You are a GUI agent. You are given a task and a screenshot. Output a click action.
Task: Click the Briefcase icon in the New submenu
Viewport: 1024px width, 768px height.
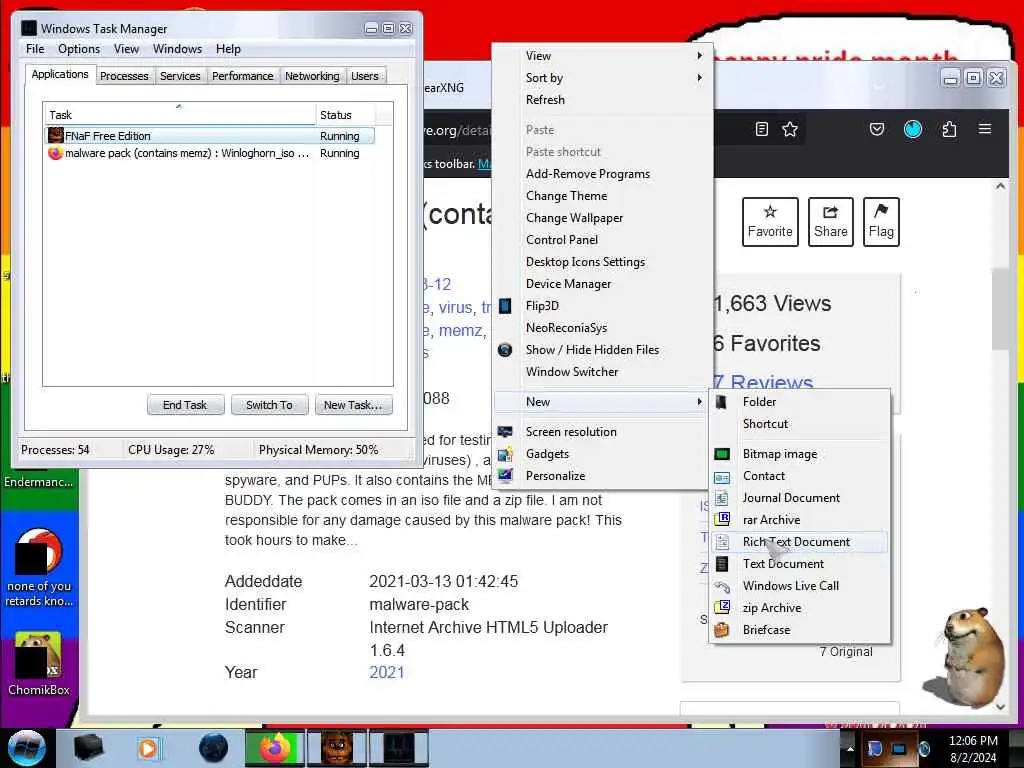pos(722,630)
